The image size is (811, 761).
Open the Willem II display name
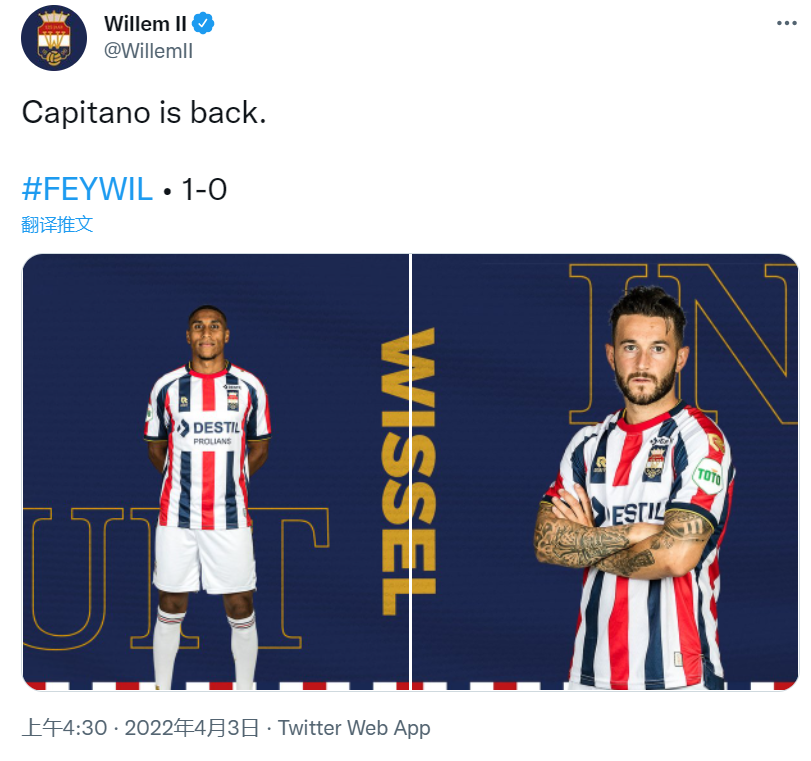[145, 24]
